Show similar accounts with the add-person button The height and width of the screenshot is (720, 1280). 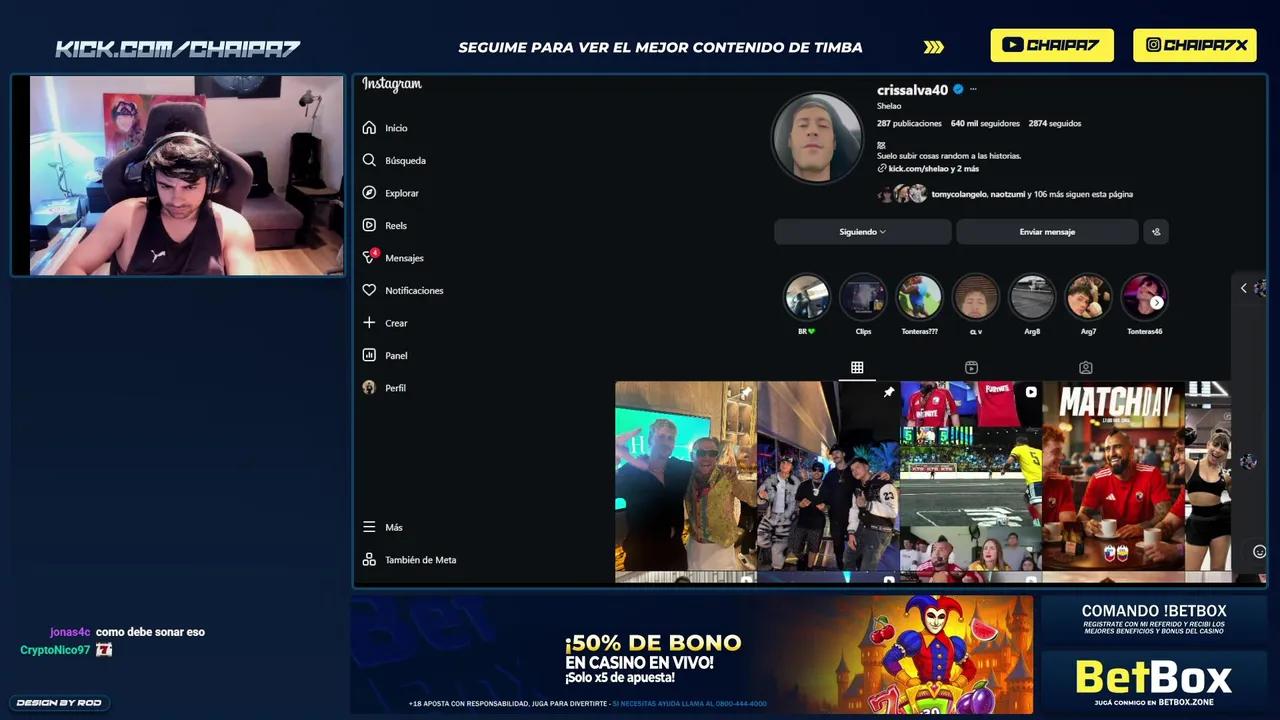(1156, 232)
